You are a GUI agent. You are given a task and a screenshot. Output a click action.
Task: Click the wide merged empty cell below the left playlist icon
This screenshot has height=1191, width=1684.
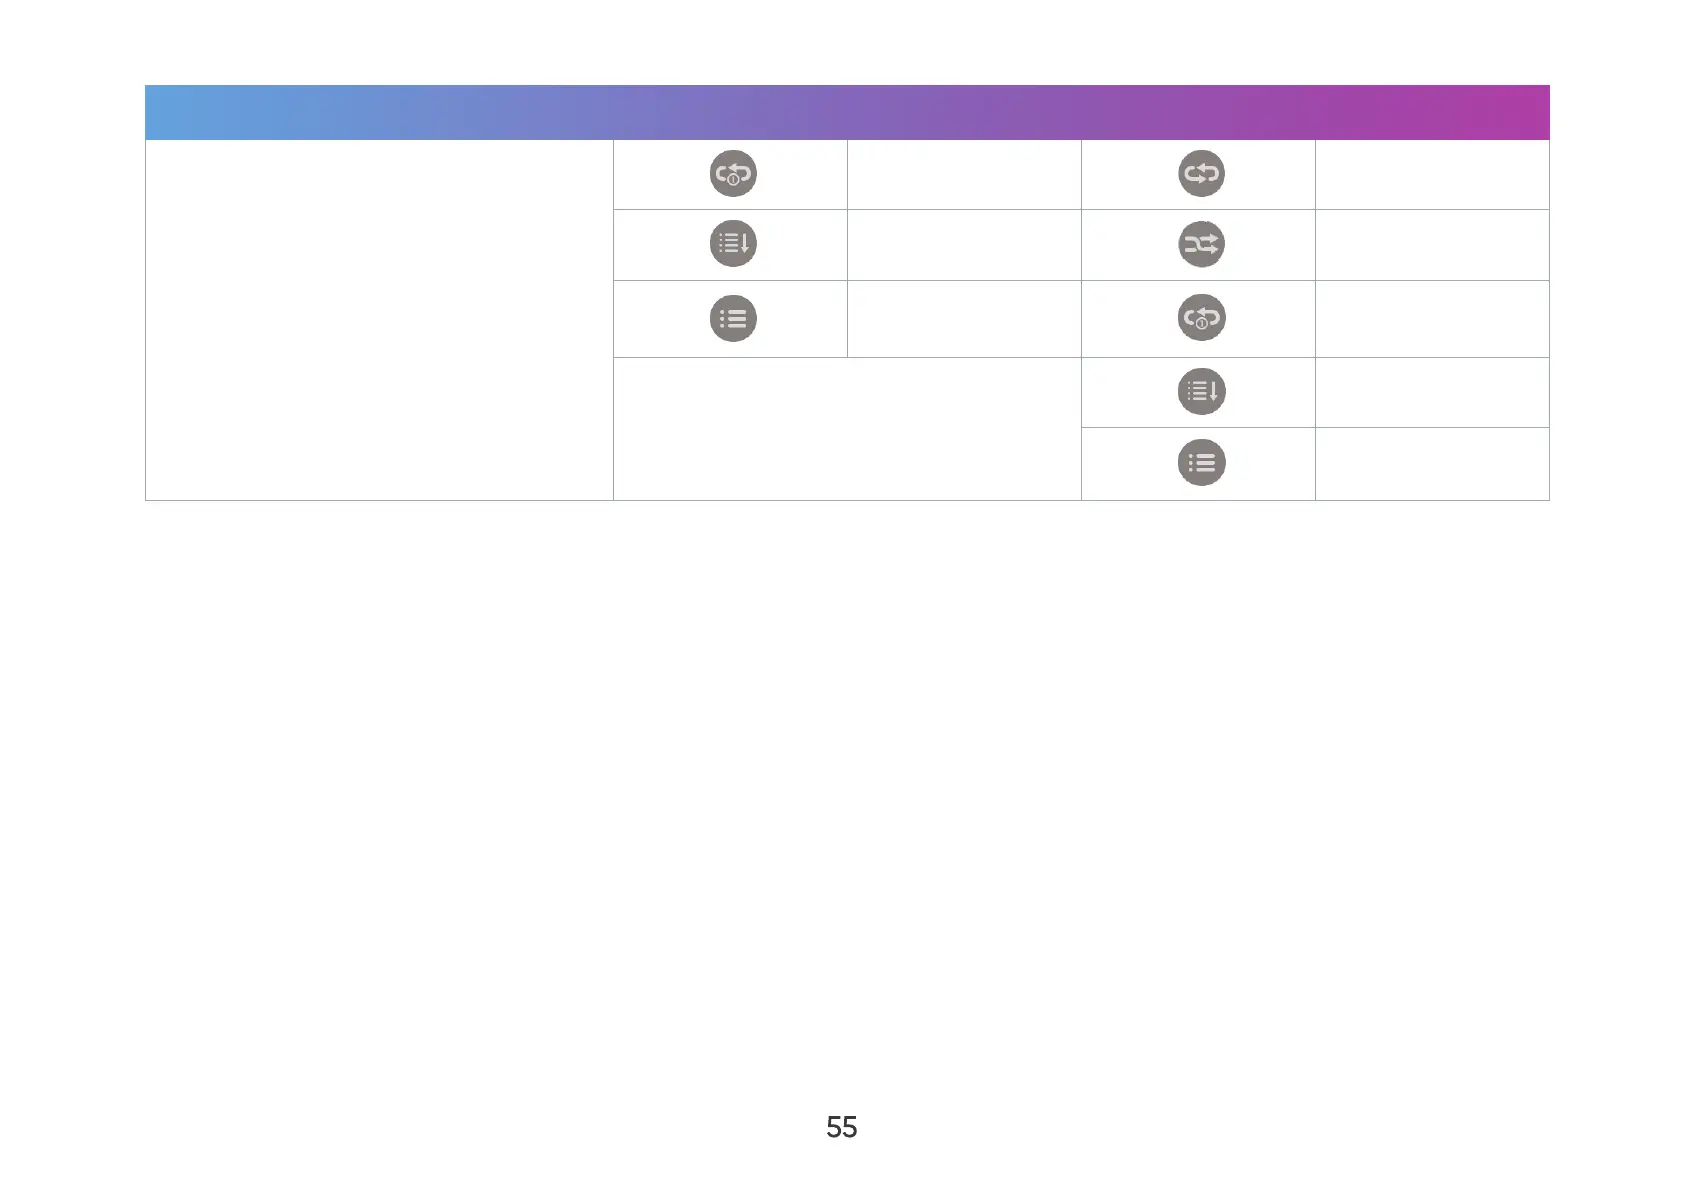click(847, 428)
